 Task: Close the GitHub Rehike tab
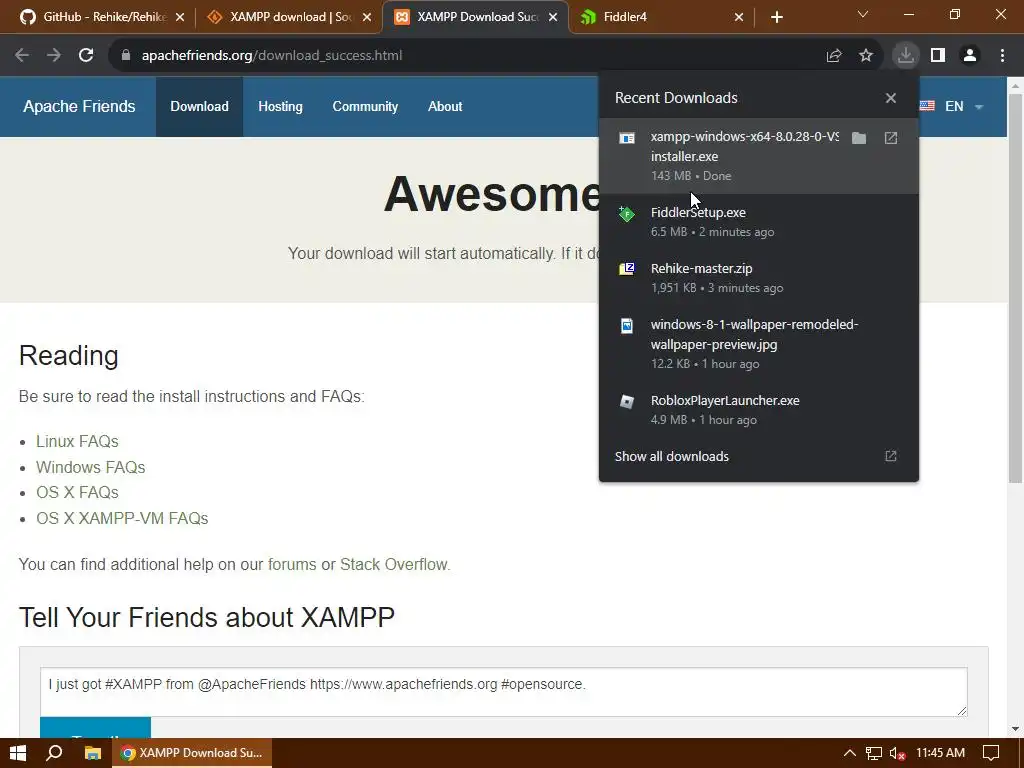180,17
